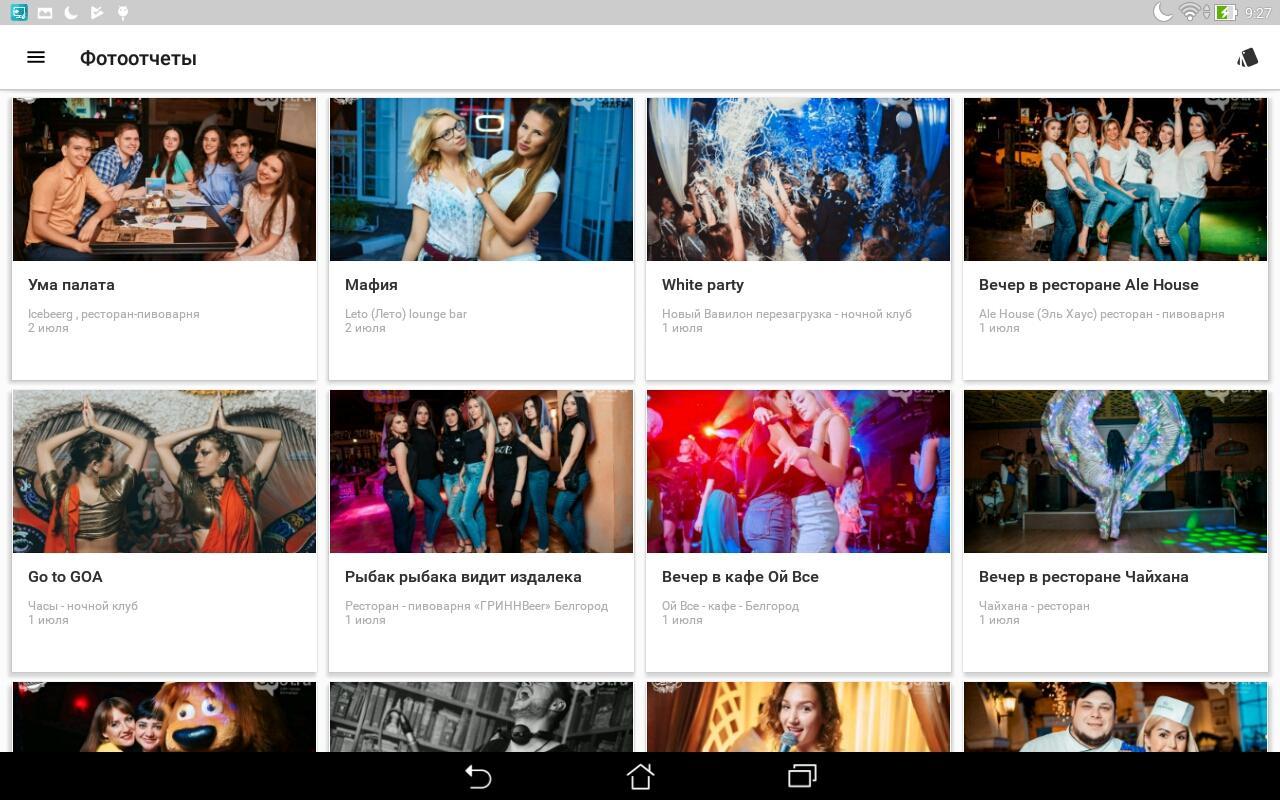Tap the Wi-Fi status icon

pos(1189,12)
